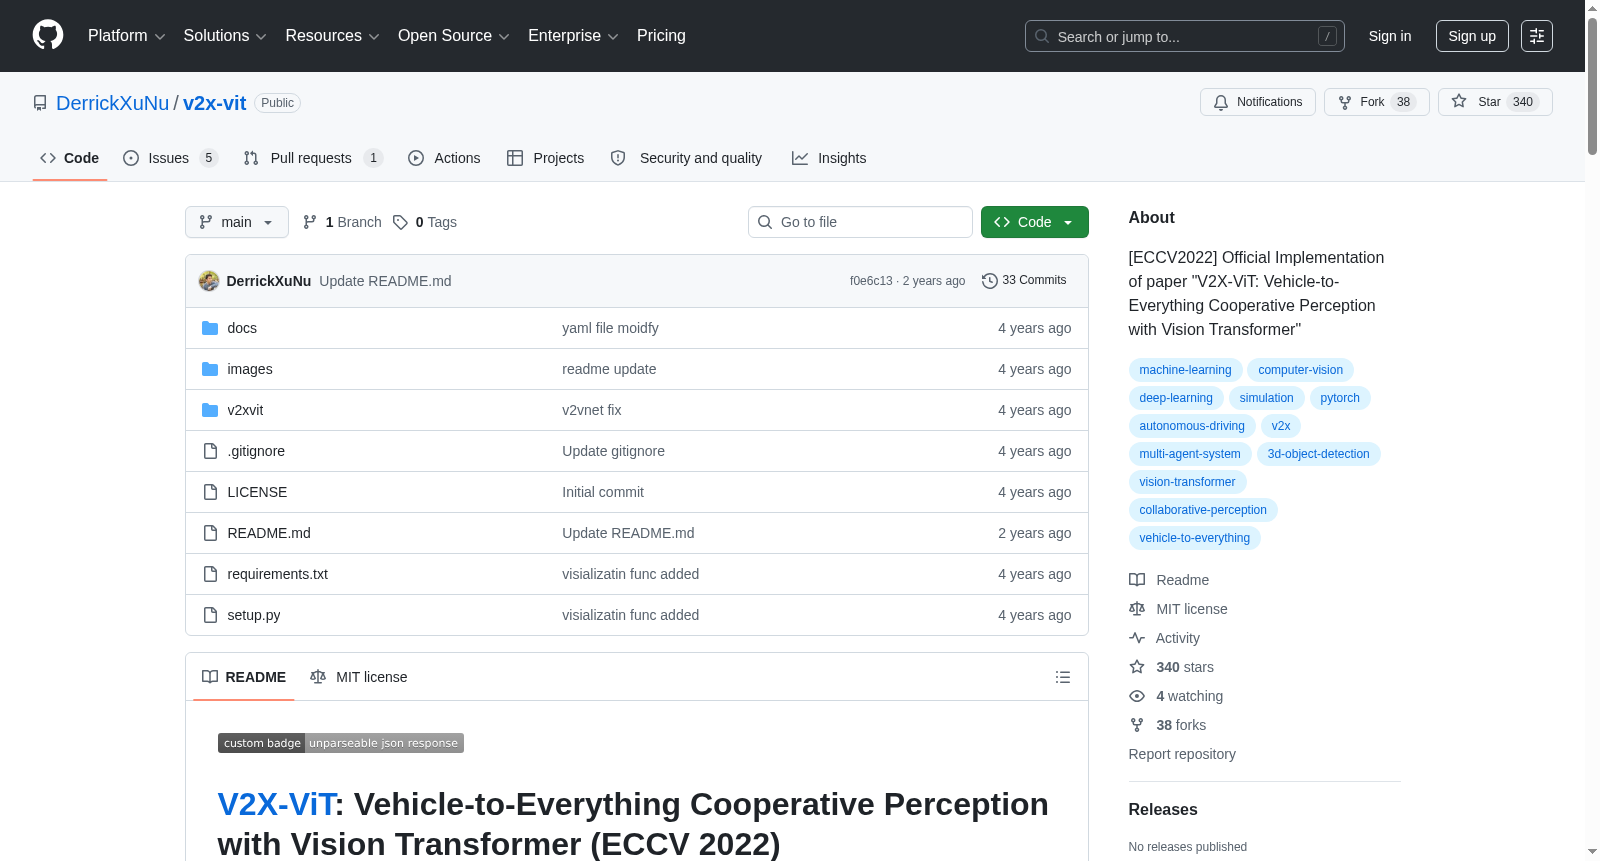The width and height of the screenshot is (1600, 861).
Task: Select the computer-vision topic tag
Action: pos(1300,370)
